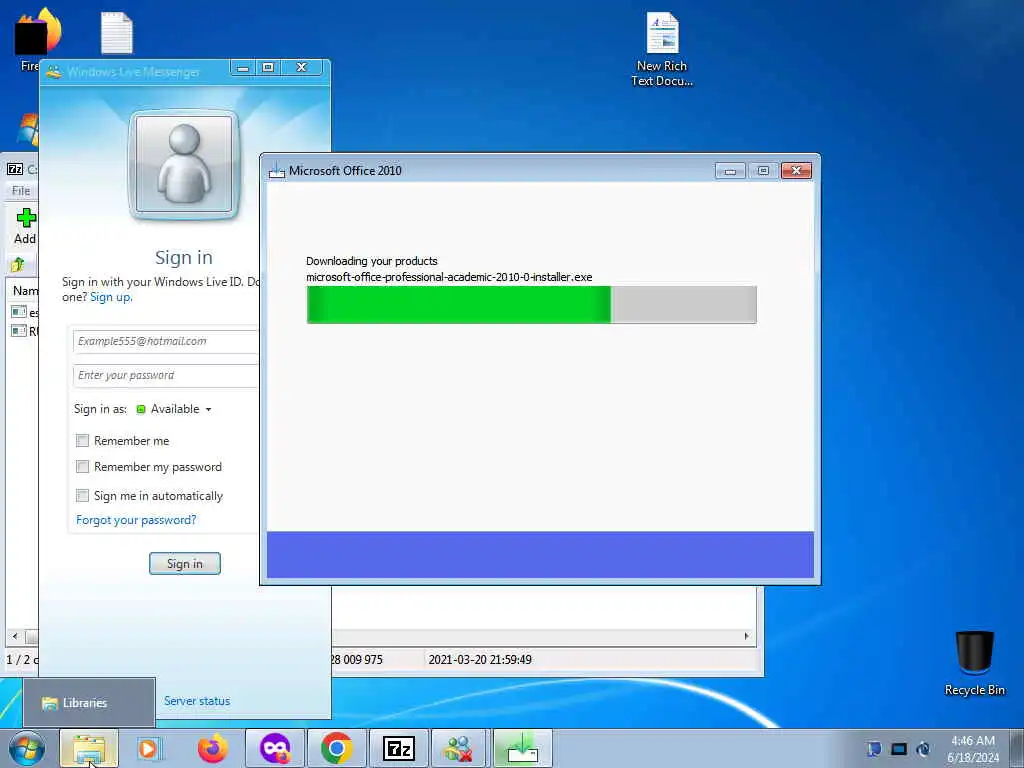The height and width of the screenshot is (768, 1024).
Task: Enable the Remember me checkbox
Action: 82,441
